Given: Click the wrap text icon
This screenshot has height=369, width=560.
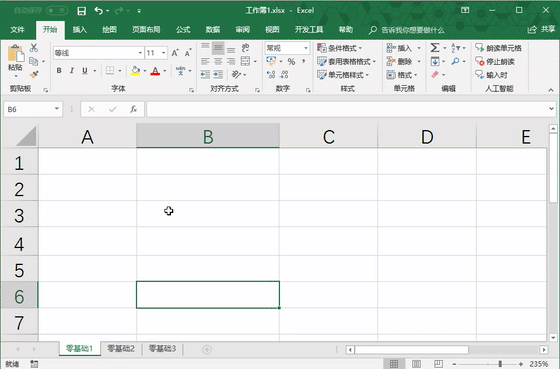Looking at the screenshot, I should (x=245, y=48).
